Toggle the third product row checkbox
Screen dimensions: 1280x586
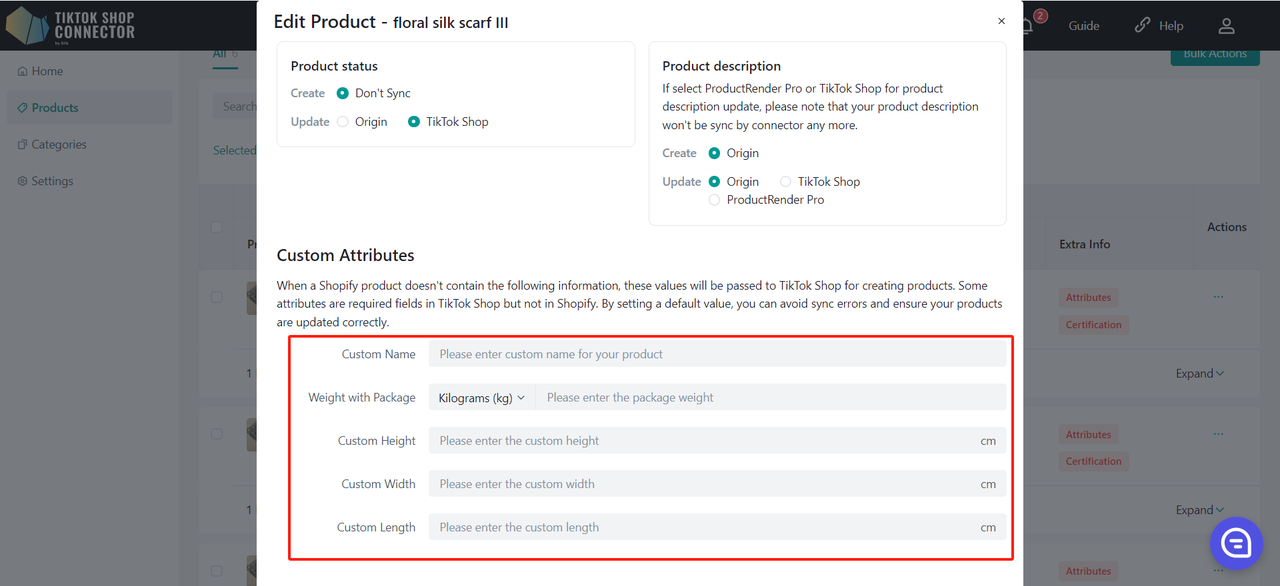click(x=216, y=571)
